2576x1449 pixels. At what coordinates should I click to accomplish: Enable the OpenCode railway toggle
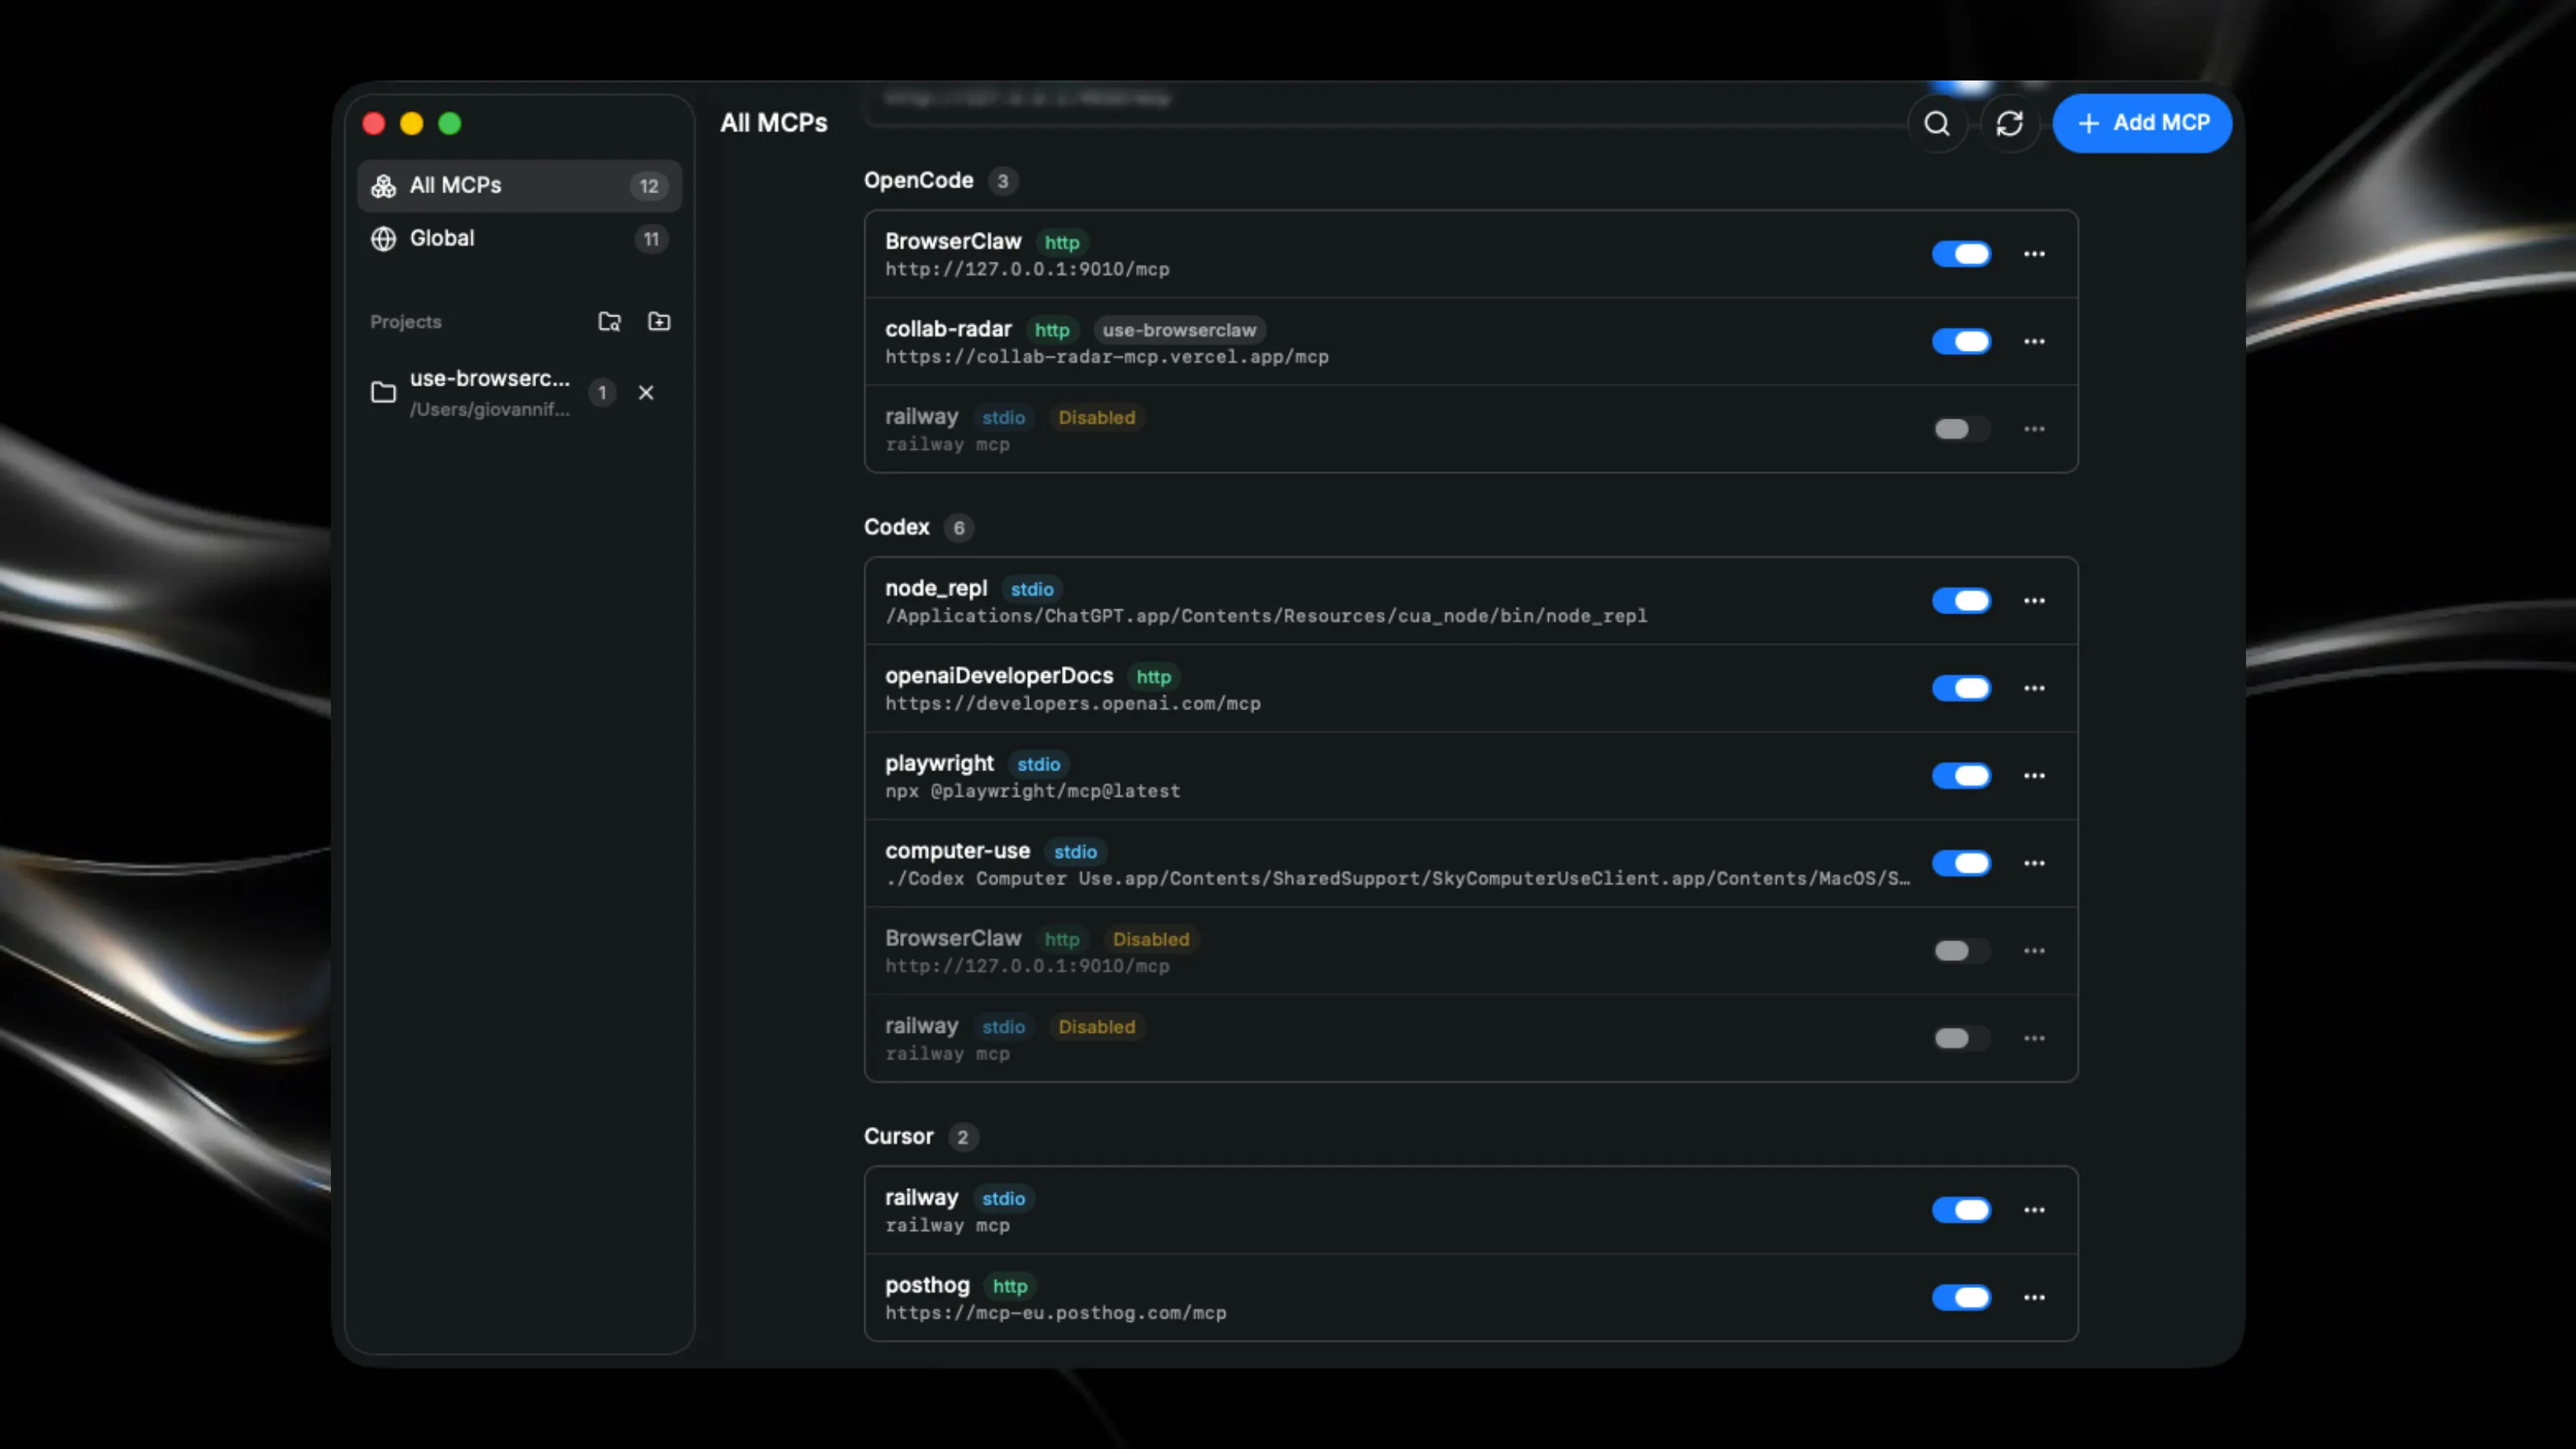(1961, 429)
